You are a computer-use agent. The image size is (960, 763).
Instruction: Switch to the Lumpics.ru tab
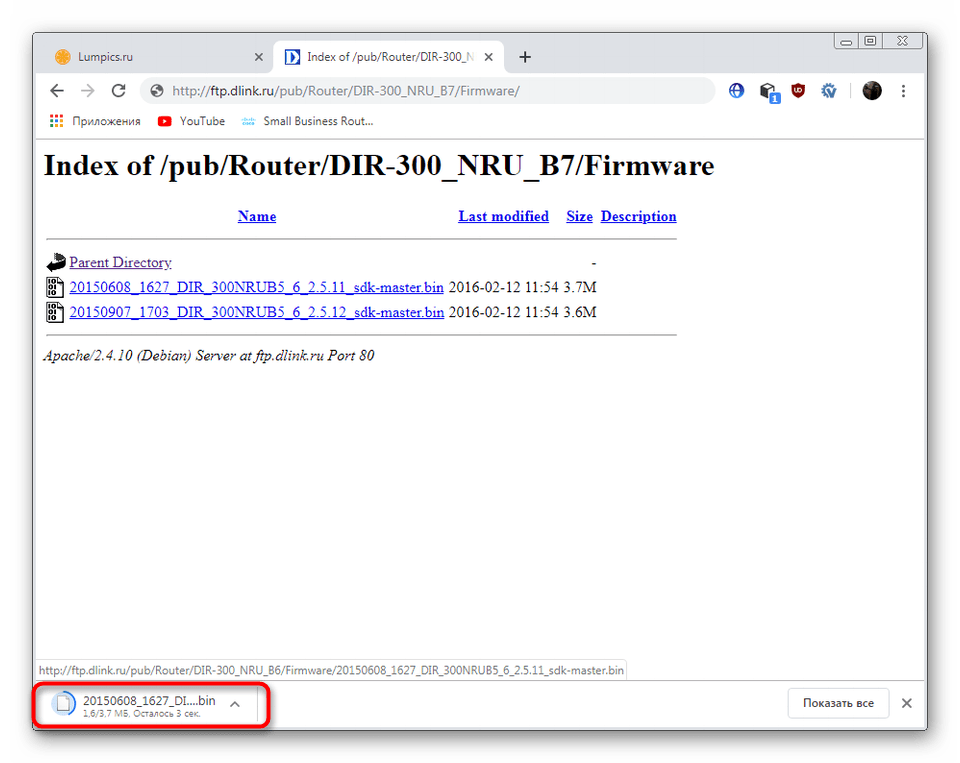153,57
